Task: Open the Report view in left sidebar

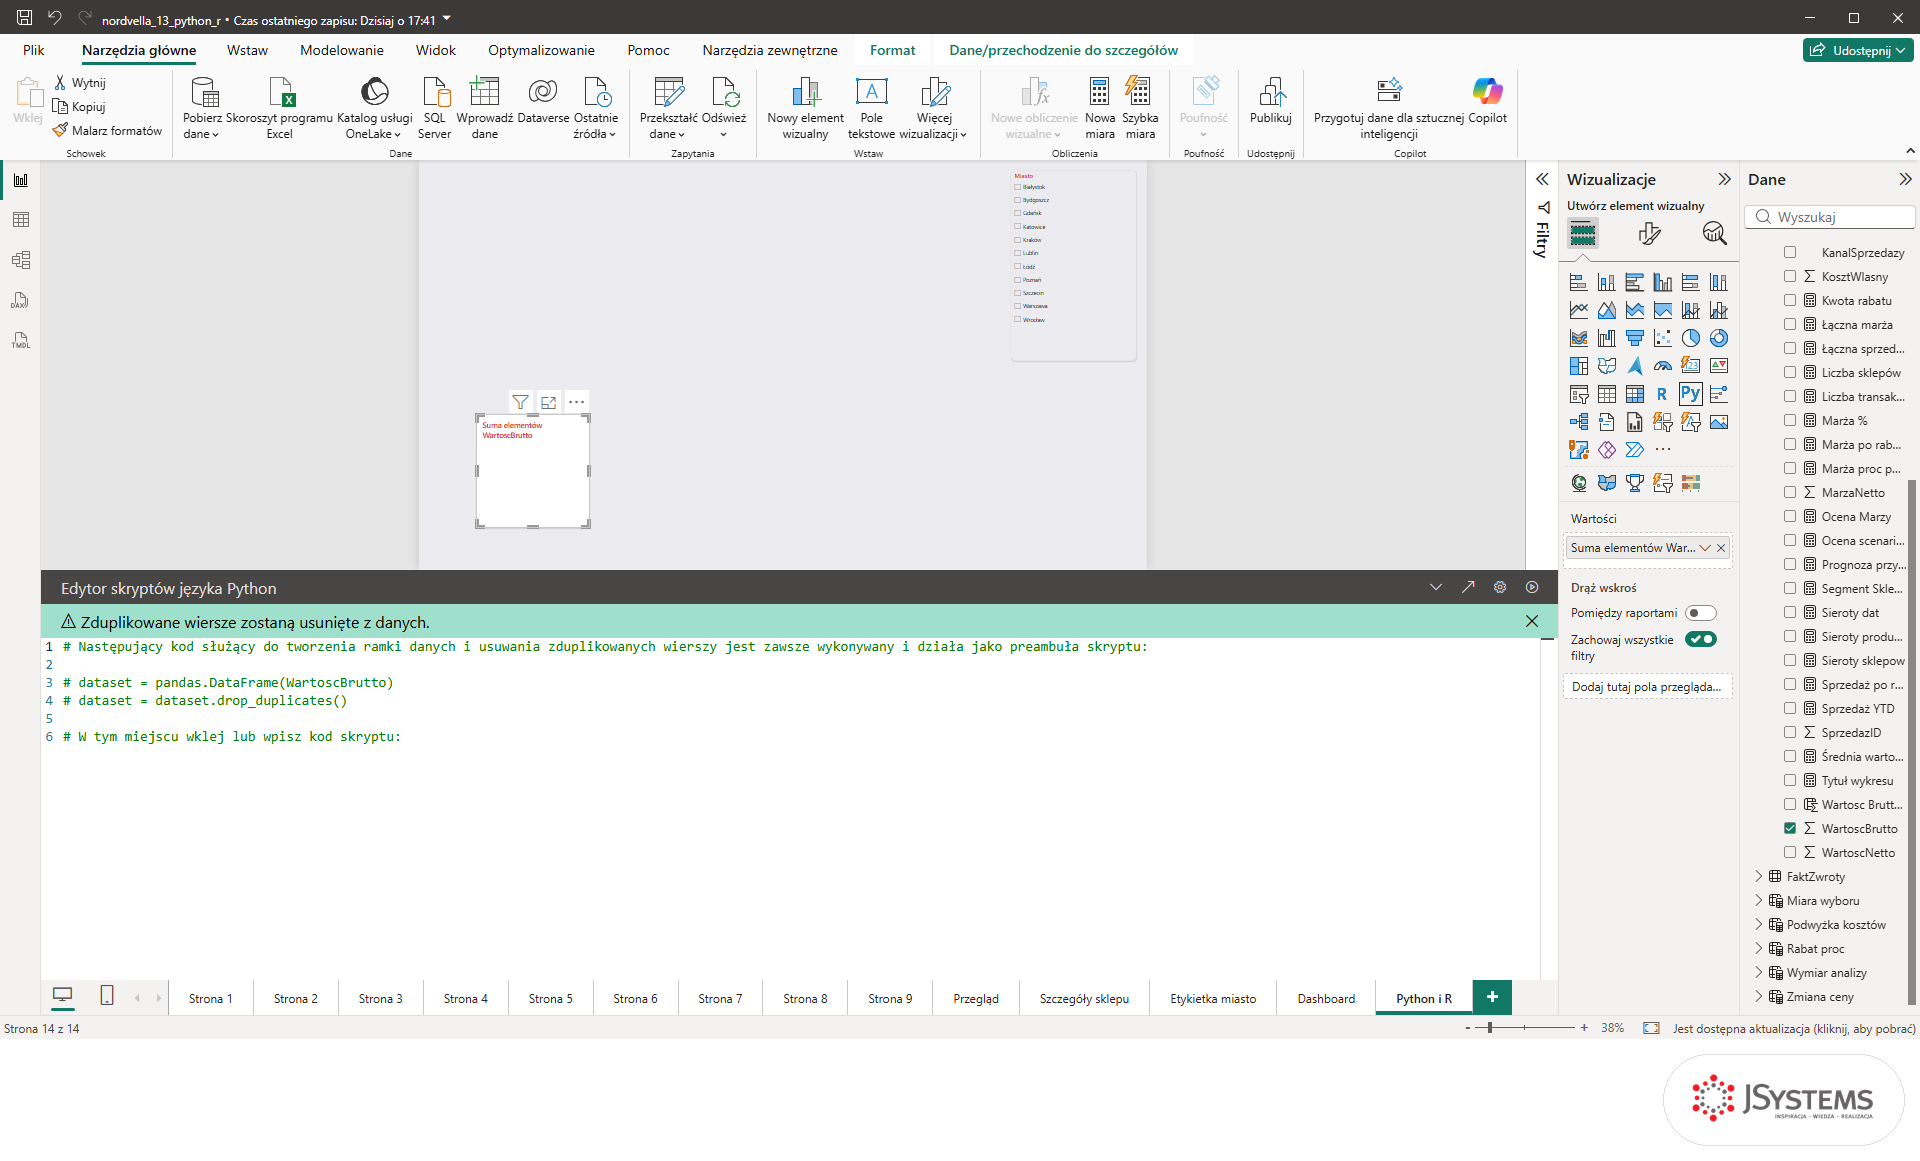Action: point(21,180)
